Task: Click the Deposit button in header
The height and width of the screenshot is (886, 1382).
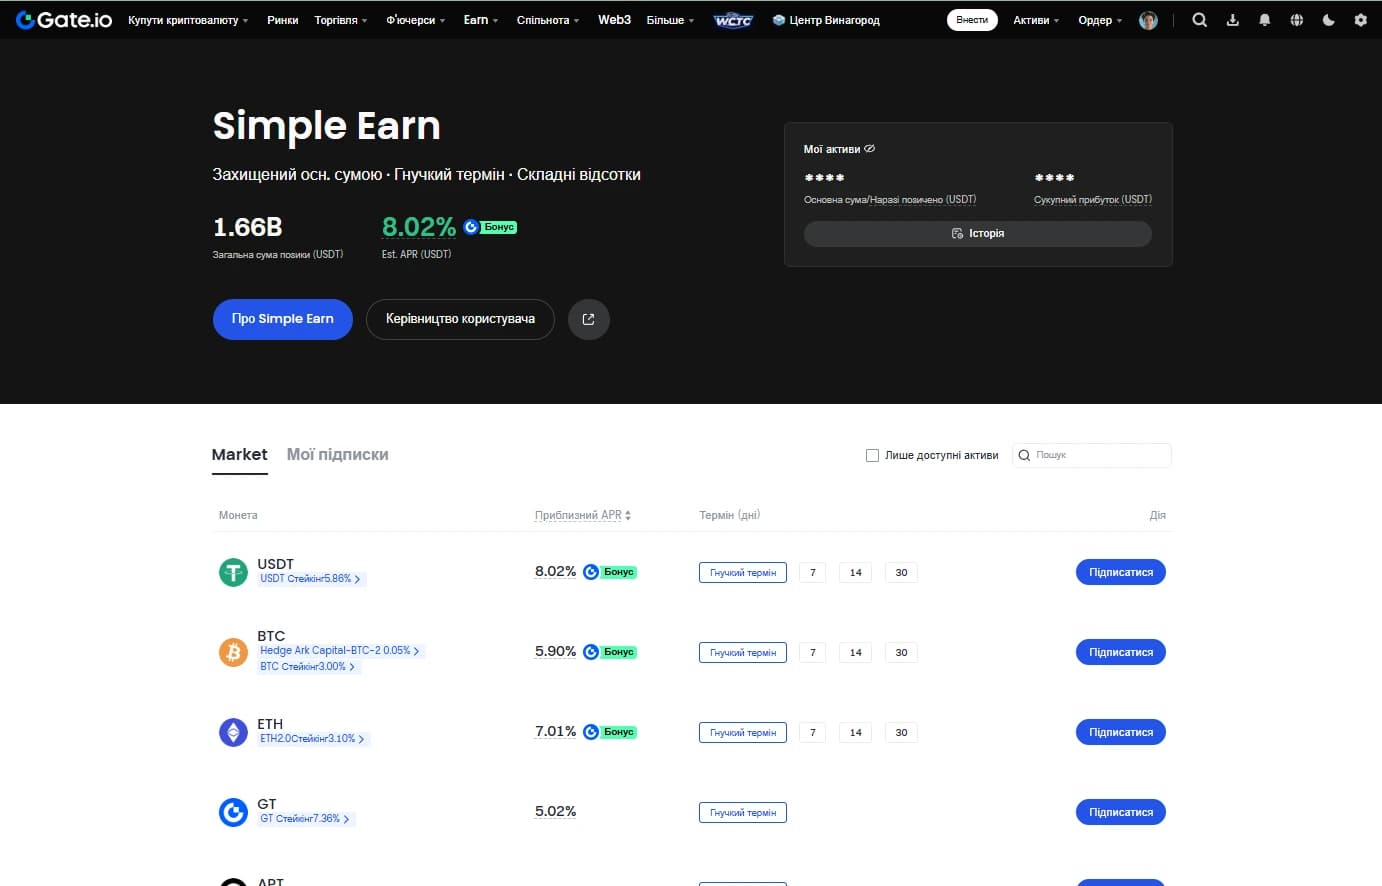Action: click(972, 20)
